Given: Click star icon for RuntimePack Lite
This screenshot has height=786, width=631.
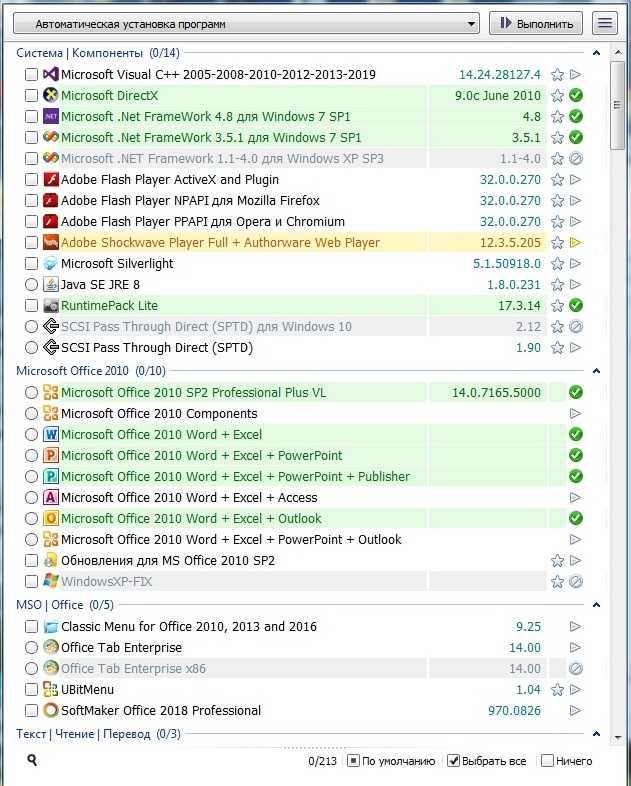Looking at the screenshot, I should pyautogui.click(x=557, y=305).
